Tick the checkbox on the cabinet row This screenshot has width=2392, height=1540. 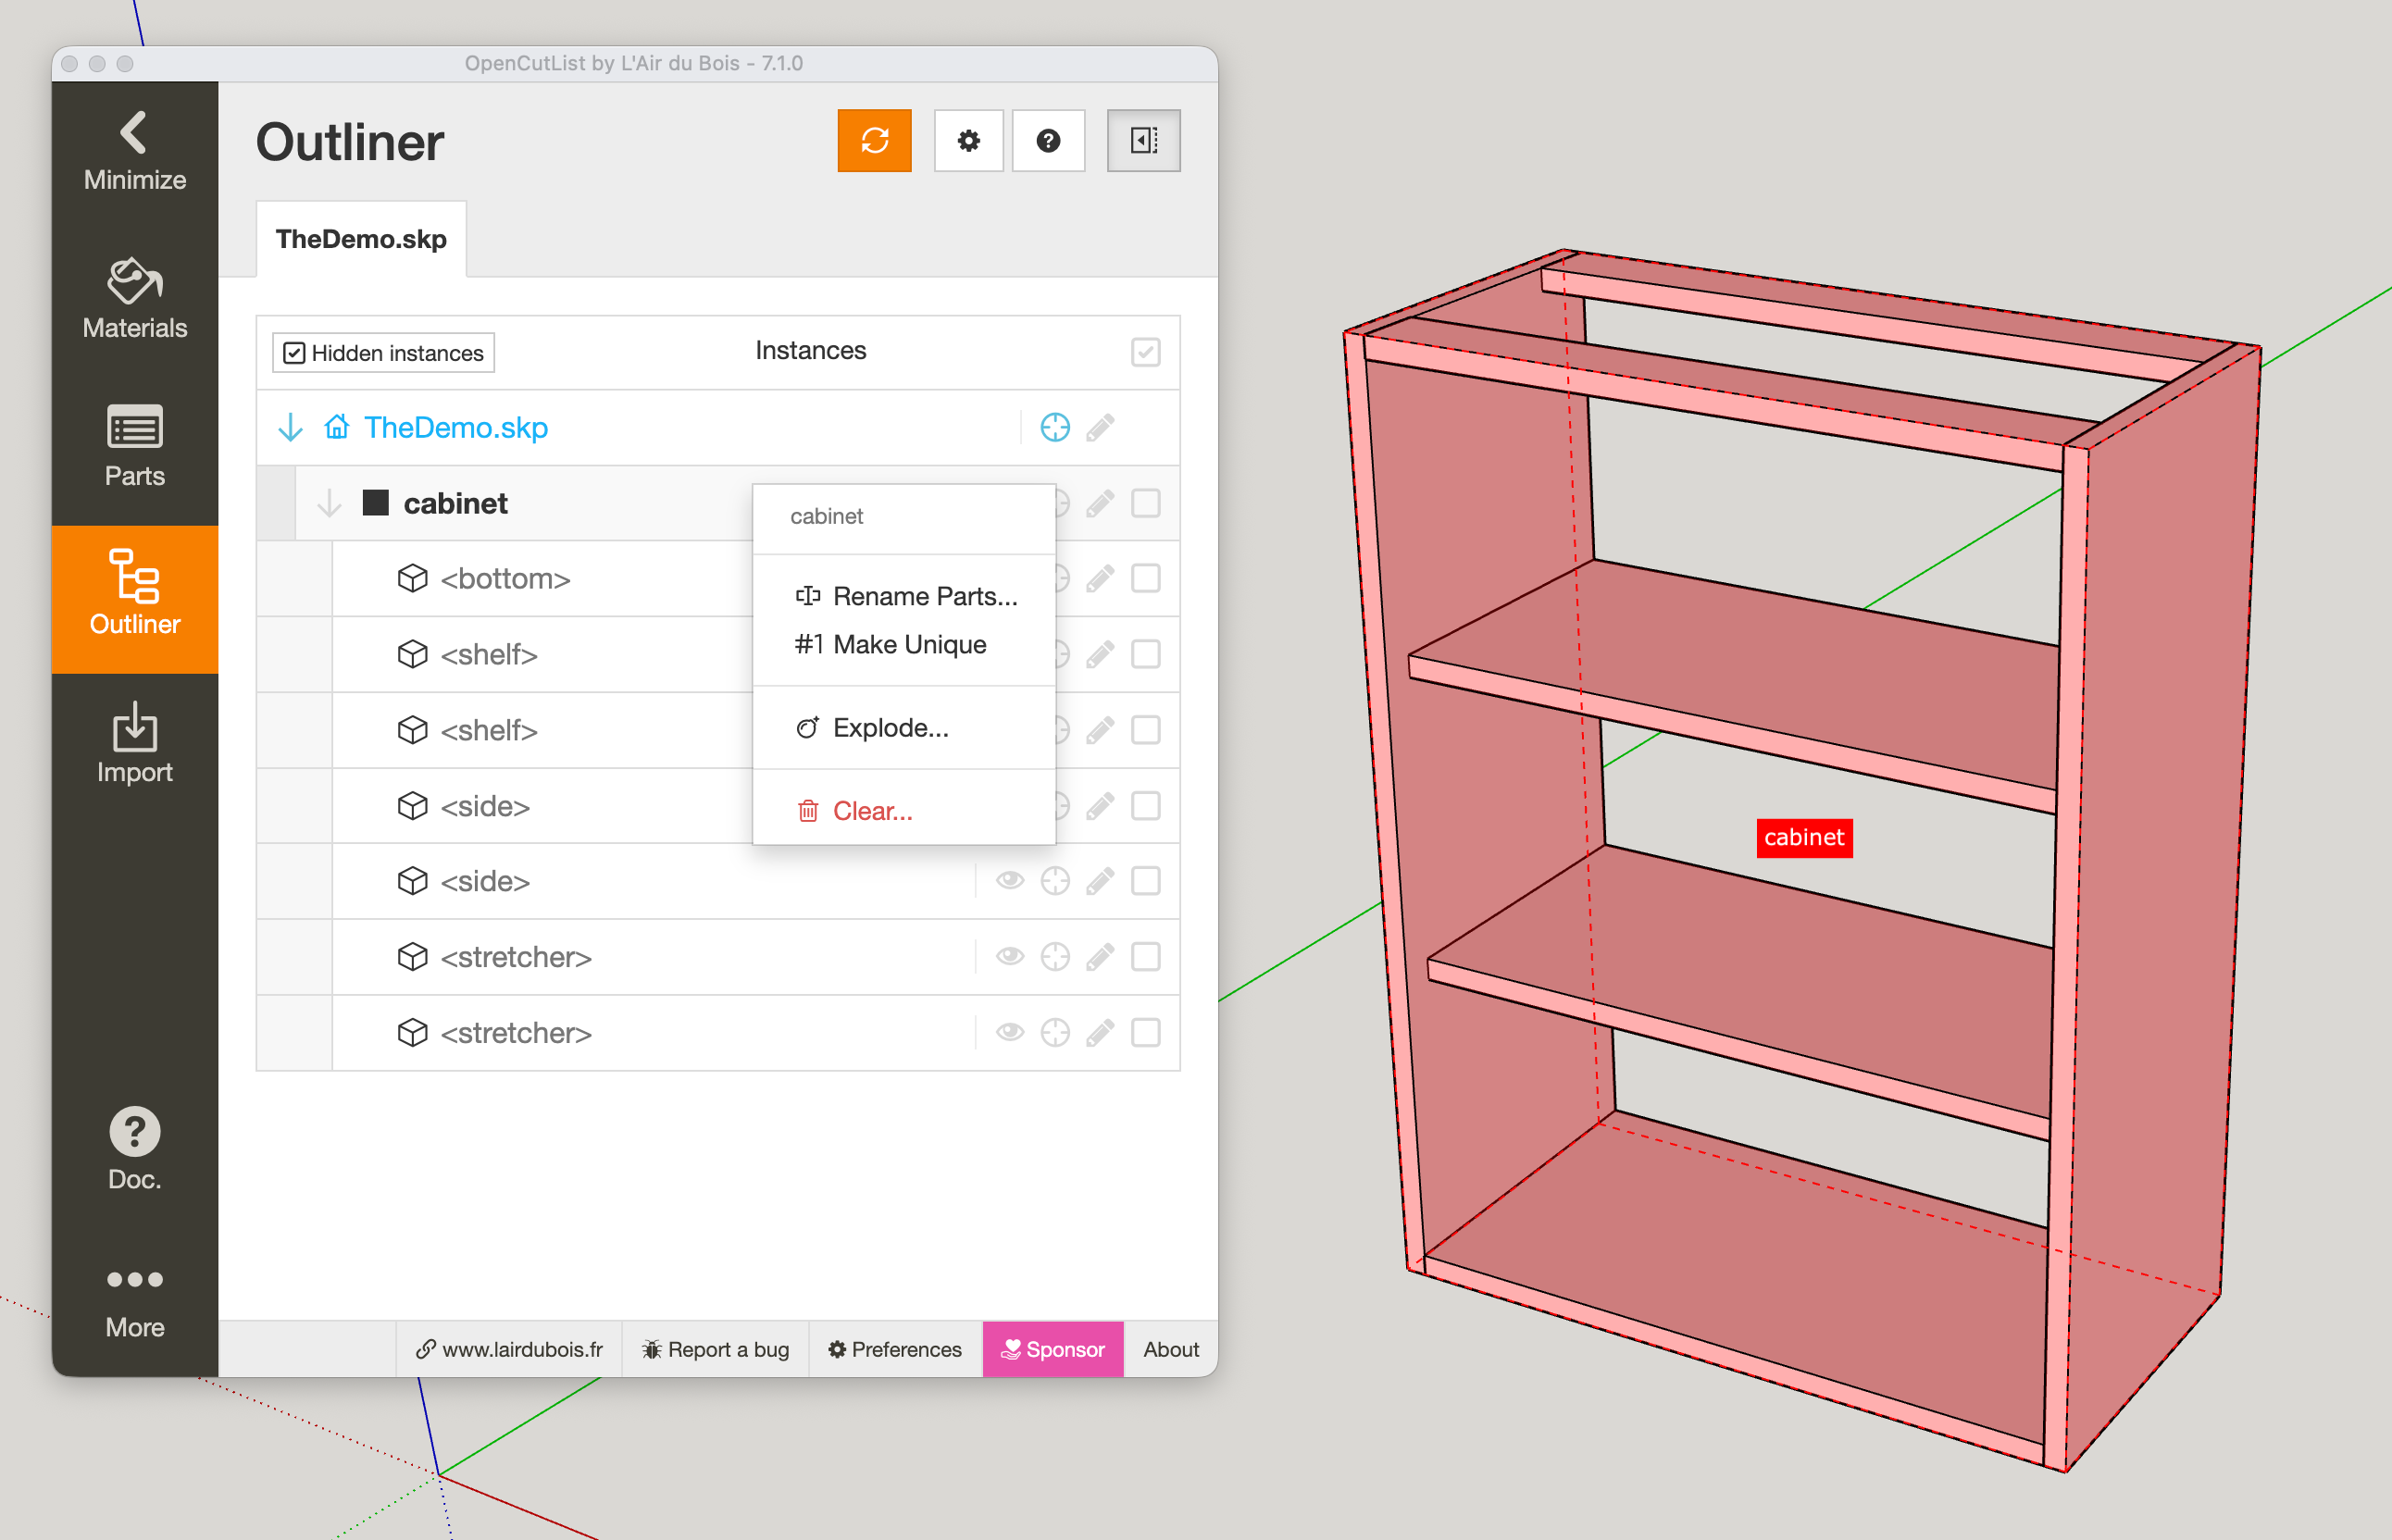pos(1145,503)
